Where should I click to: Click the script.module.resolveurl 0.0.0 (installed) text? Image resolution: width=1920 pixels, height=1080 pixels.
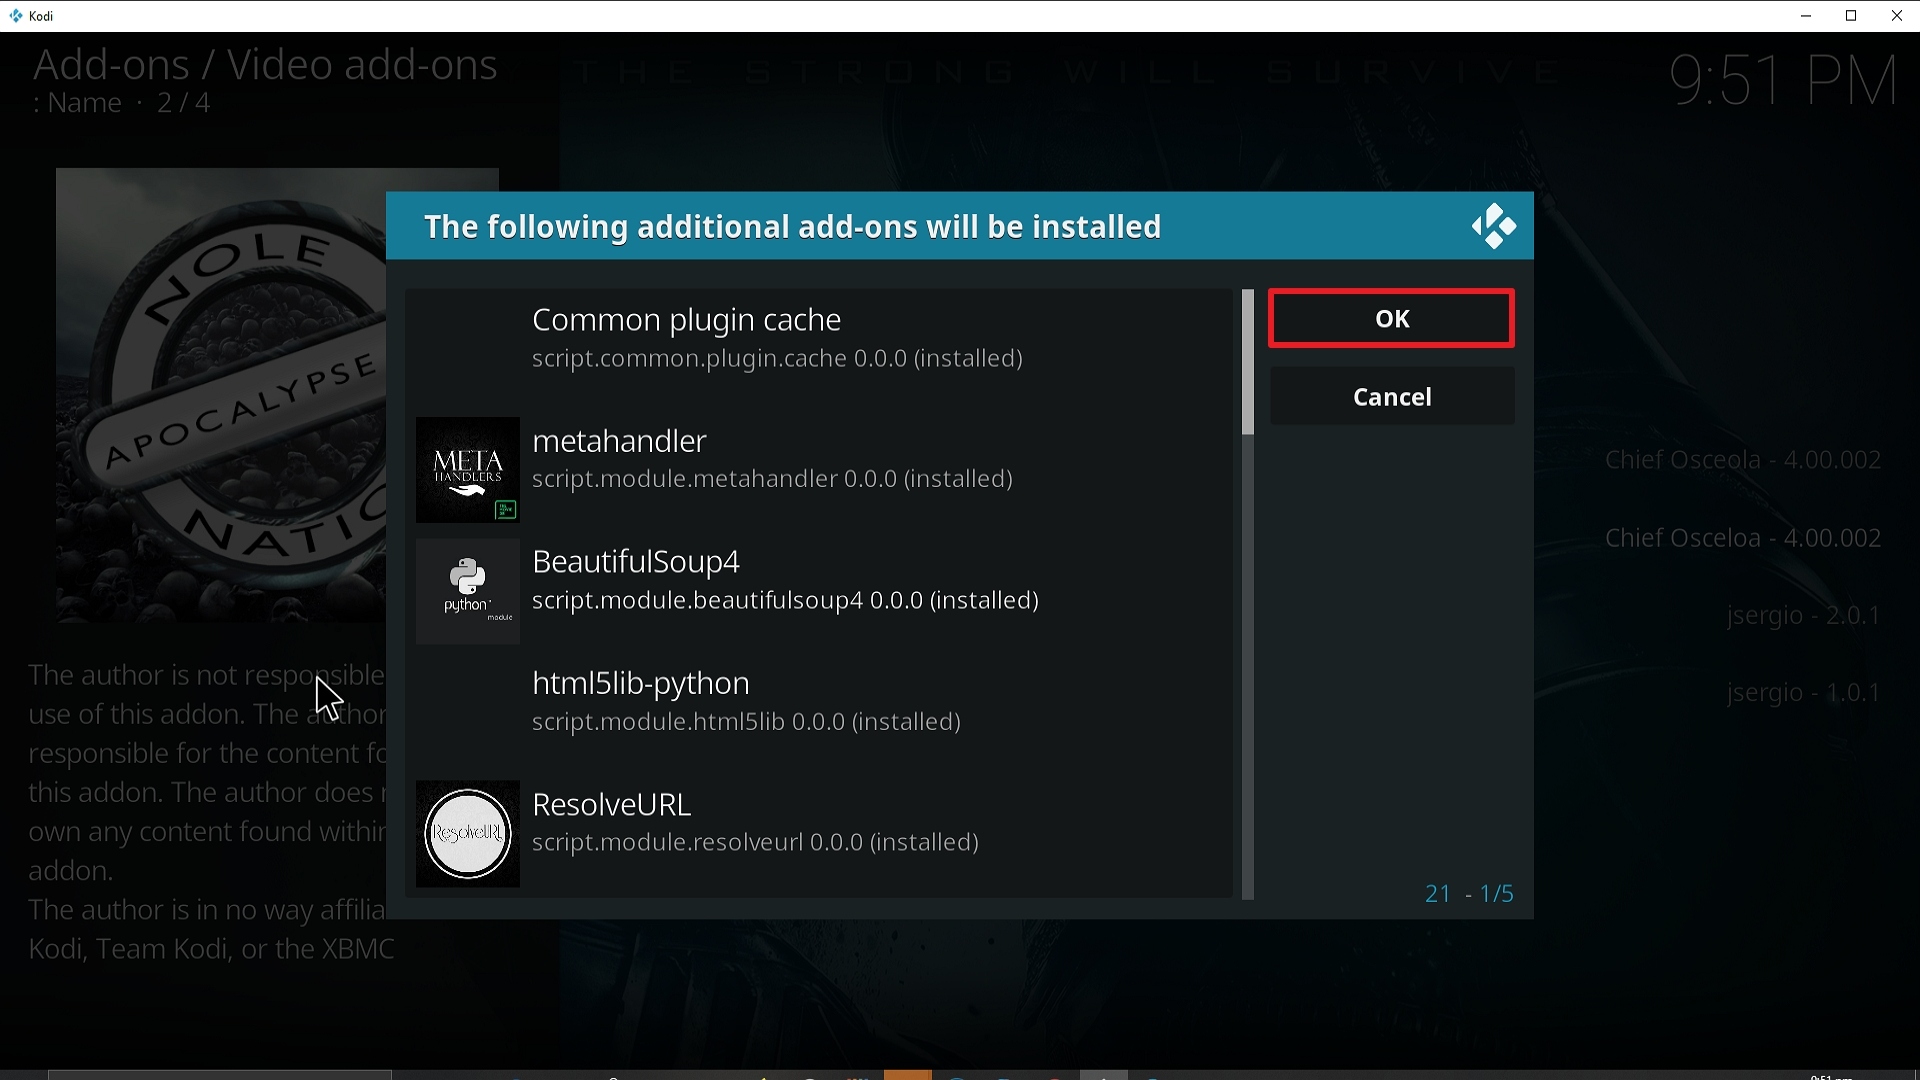pyautogui.click(x=755, y=843)
